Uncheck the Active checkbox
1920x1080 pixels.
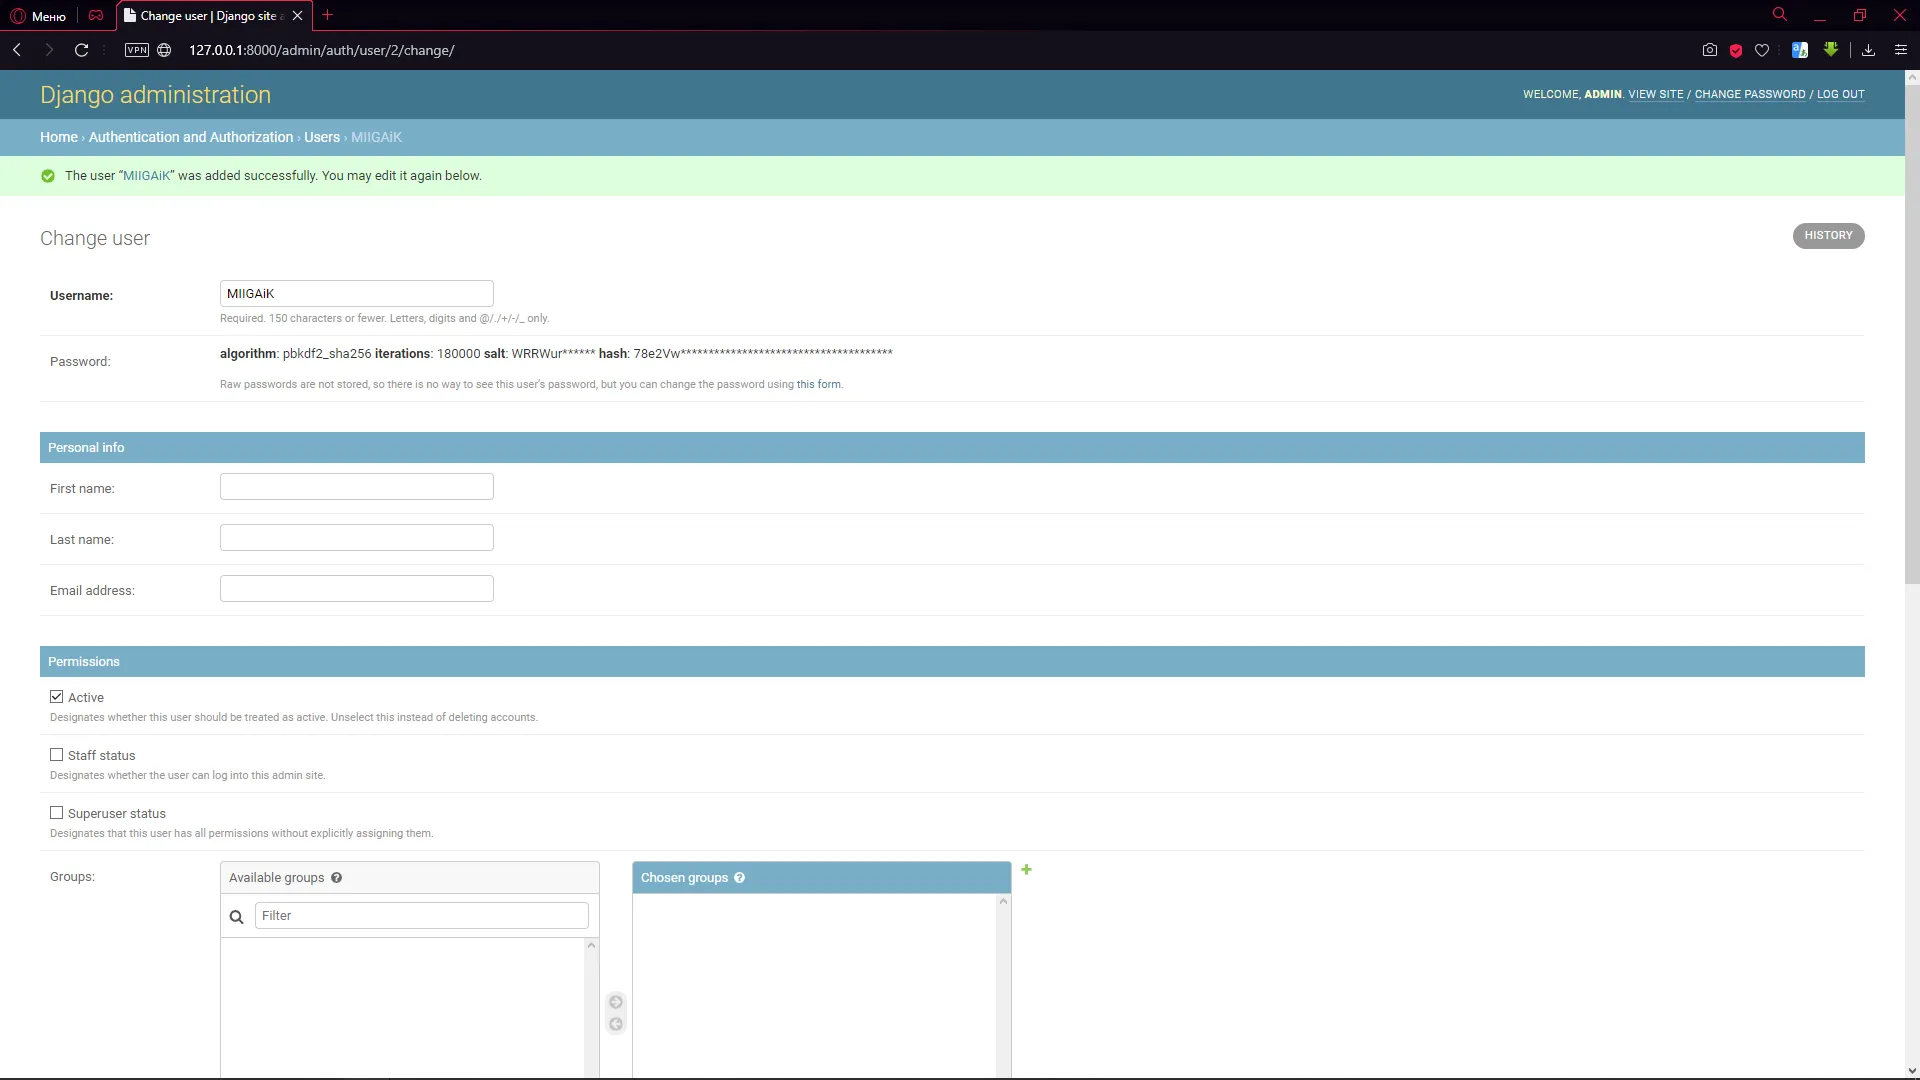coord(57,697)
